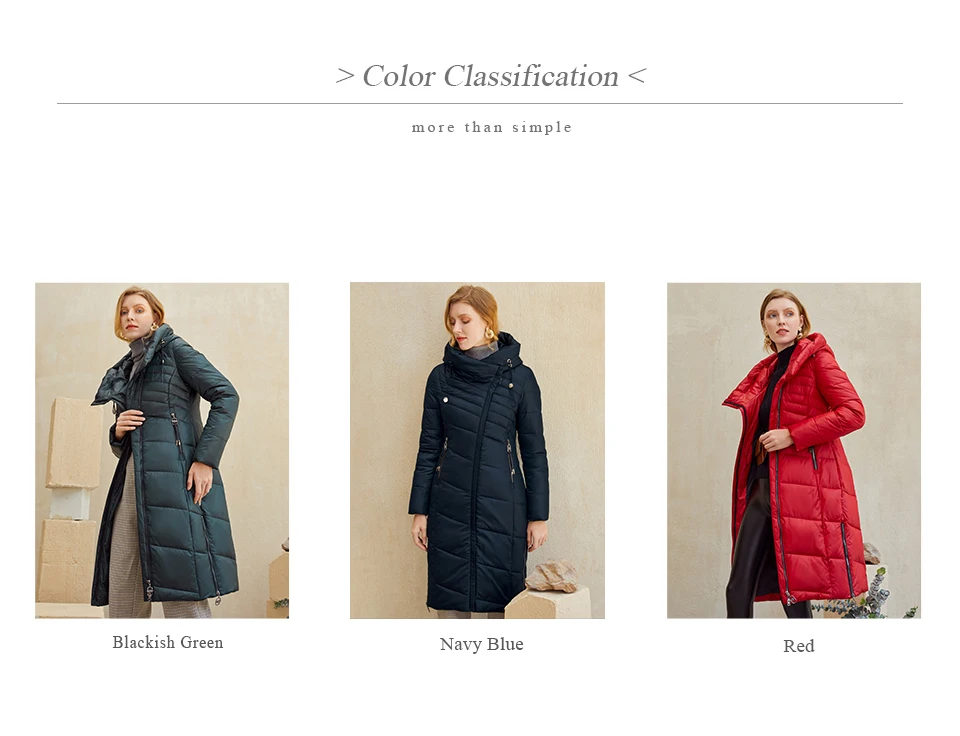The height and width of the screenshot is (736, 960).
Task: Open the Red coat photo
Action: [x=793, y=450]
